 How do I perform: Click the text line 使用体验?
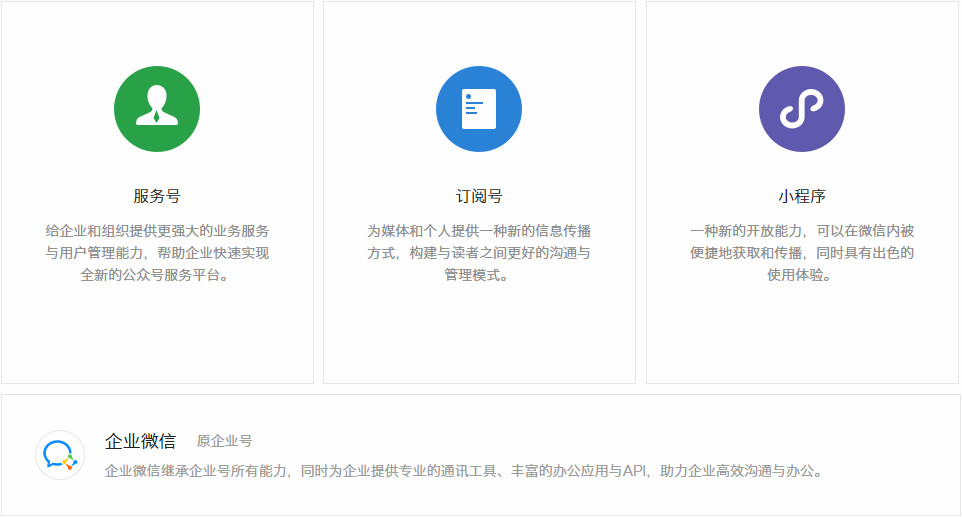tap(802, 275)
